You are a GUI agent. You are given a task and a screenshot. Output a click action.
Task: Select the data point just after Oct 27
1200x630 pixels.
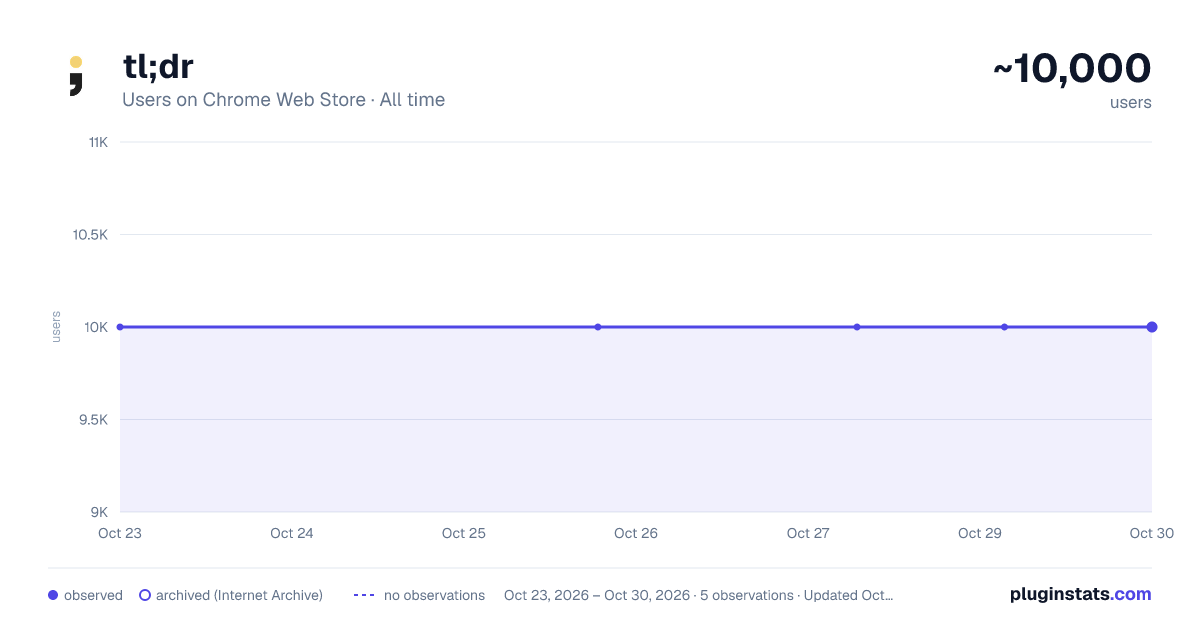(857, 327)
